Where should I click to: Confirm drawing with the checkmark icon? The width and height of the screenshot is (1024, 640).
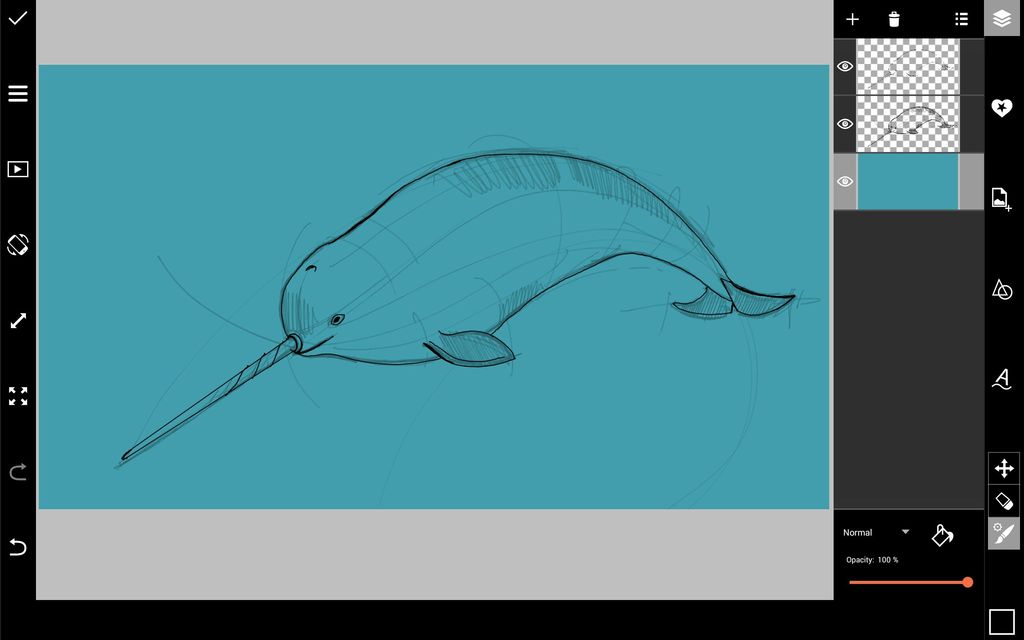tap(18, 18)
